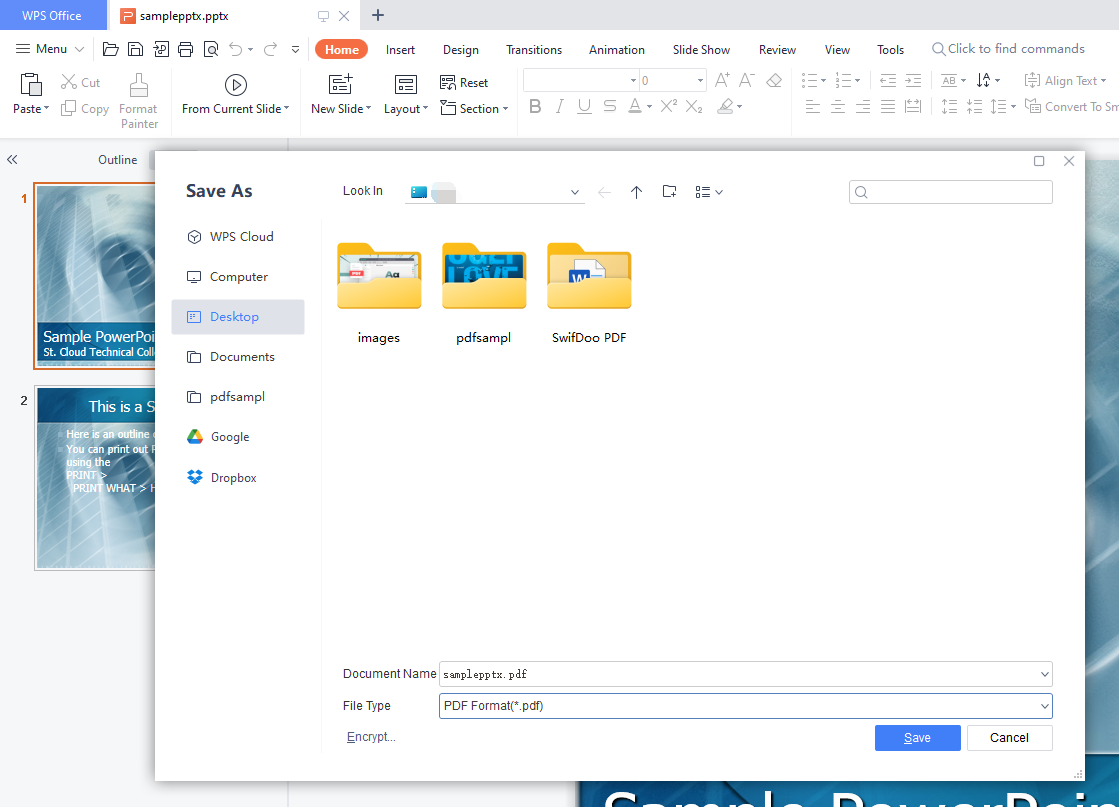1119x807 pixels.
Task: Click the Increase Font Size icon
Action: [x=721, y=79]
